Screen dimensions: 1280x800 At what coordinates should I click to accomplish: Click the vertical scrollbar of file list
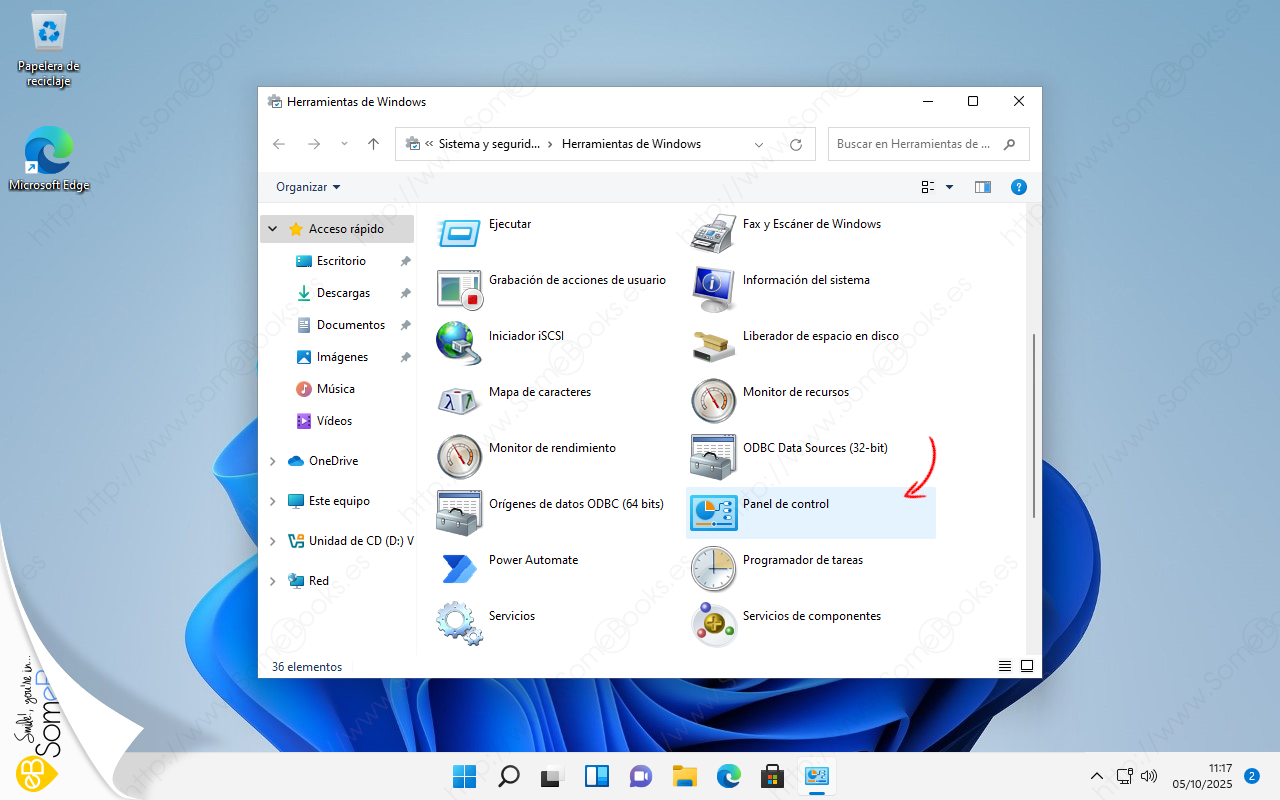click(x=1032, y=425)
